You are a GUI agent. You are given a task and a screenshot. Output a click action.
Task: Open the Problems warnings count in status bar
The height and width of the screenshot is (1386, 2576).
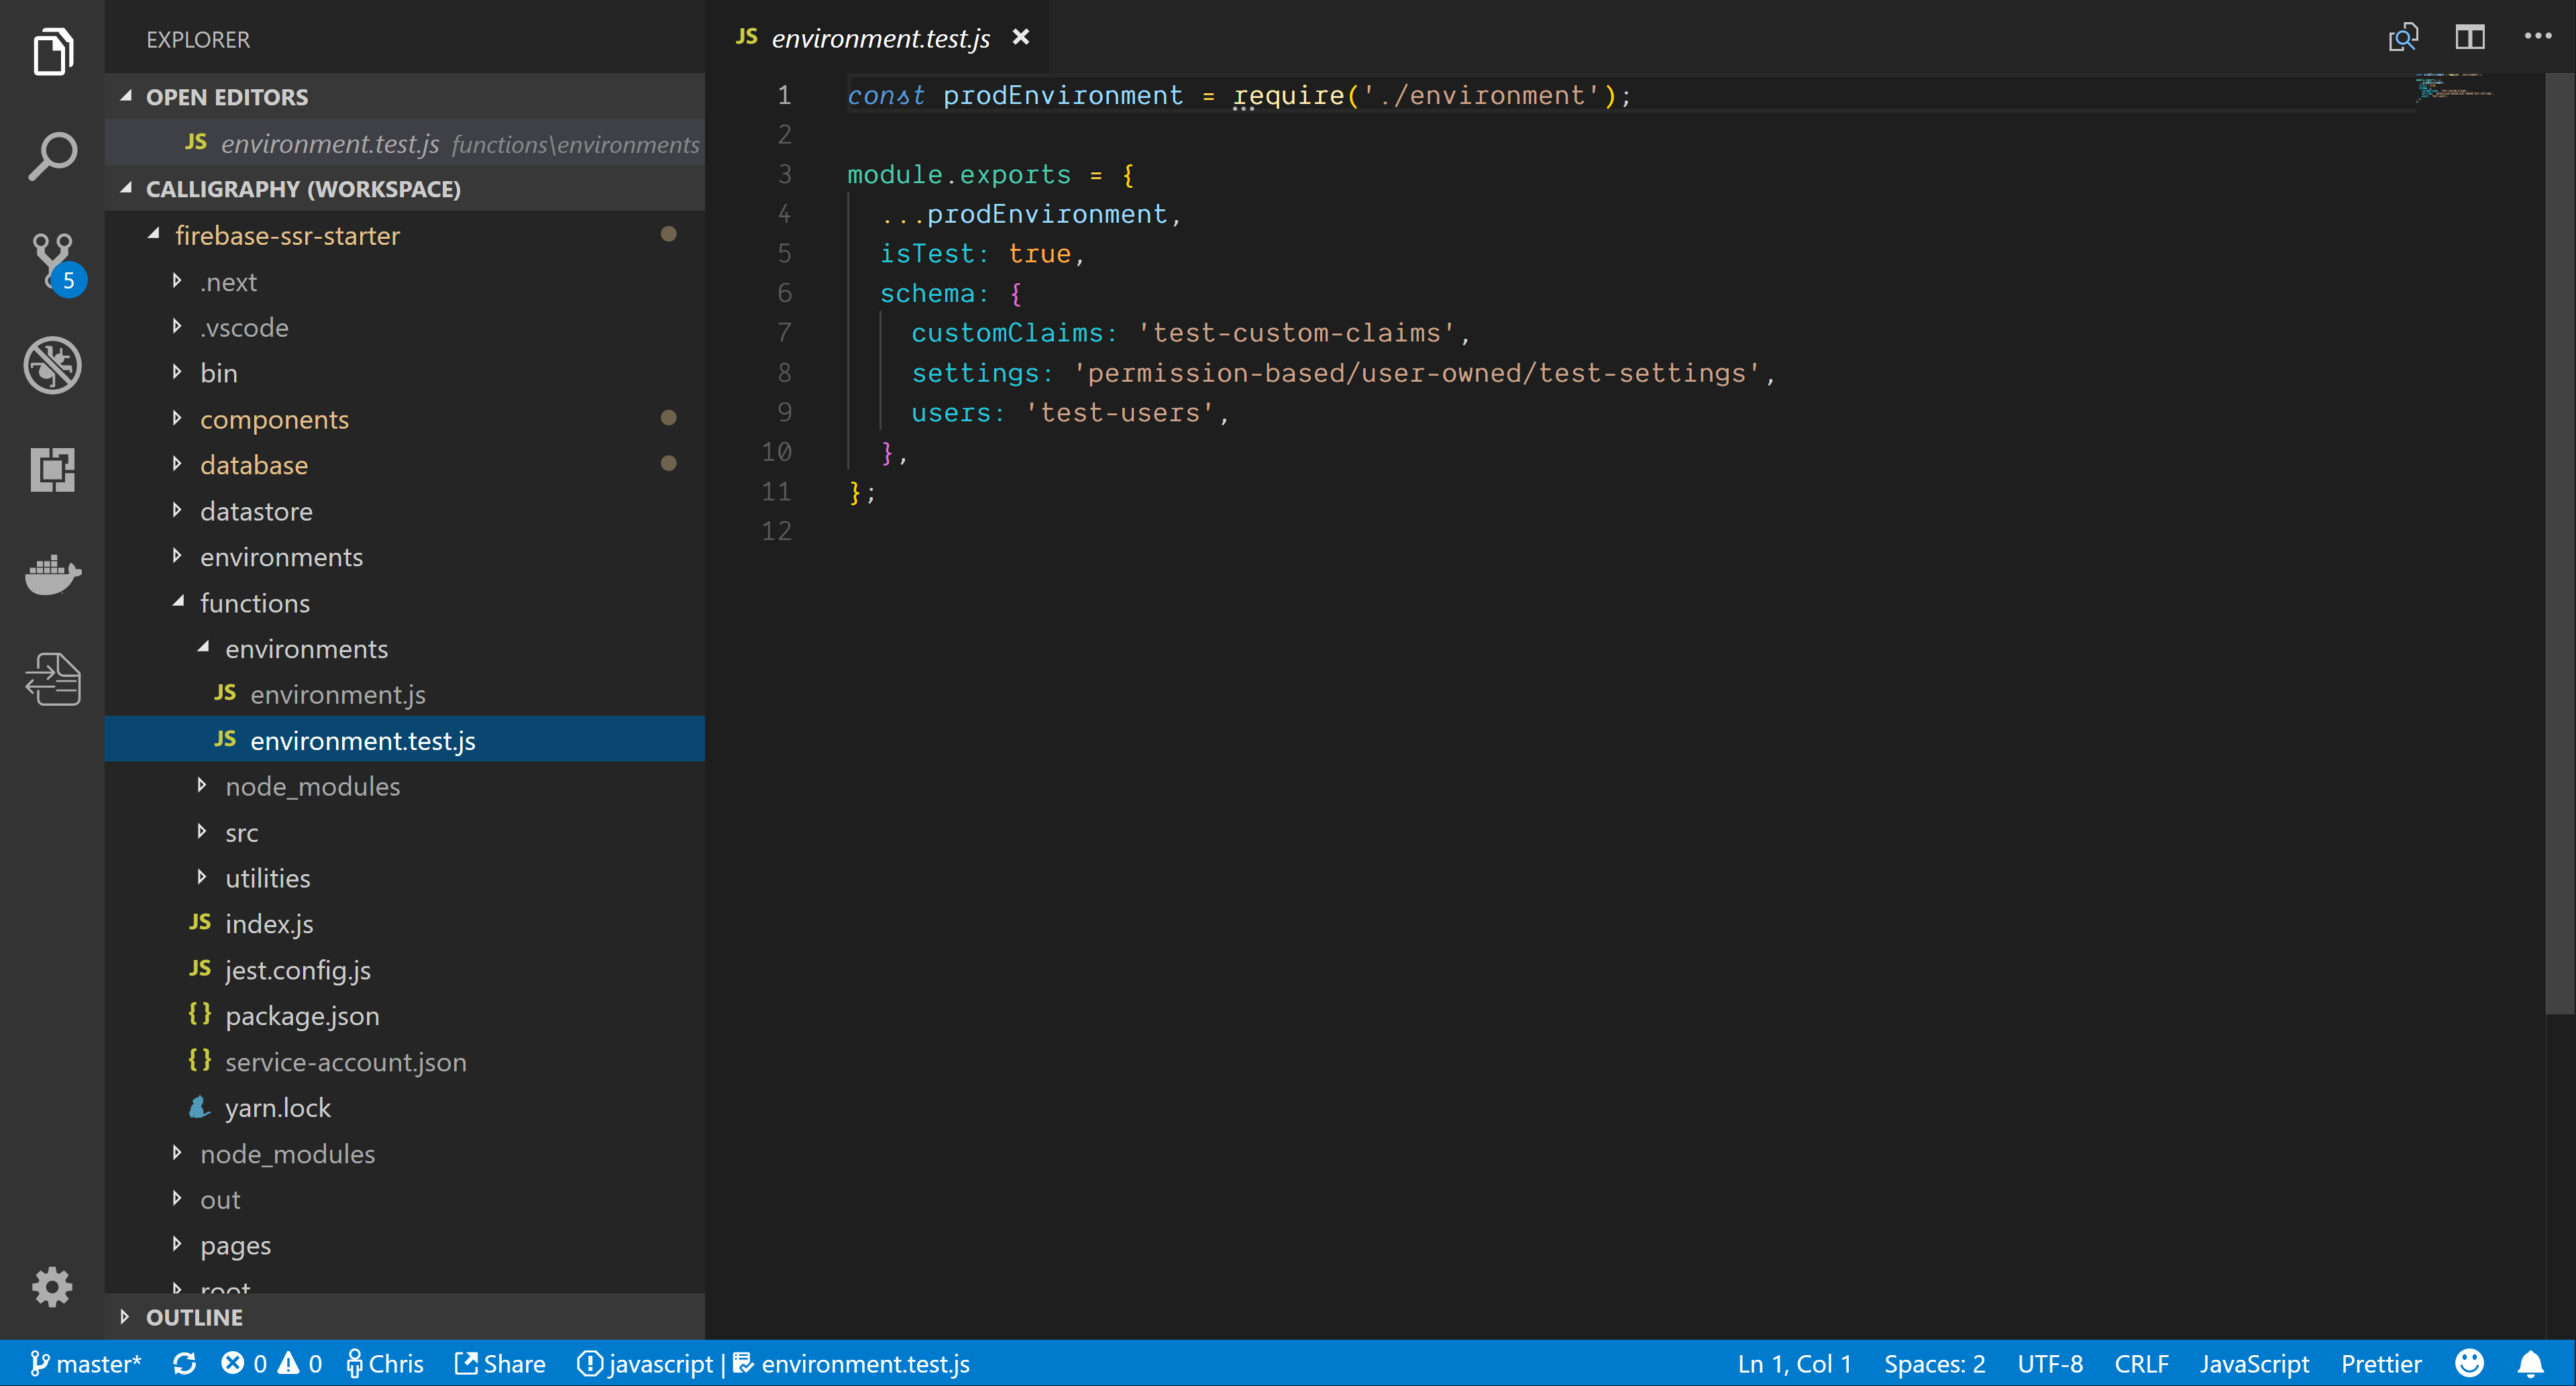pyautogui.click(x=300, y=1364)
